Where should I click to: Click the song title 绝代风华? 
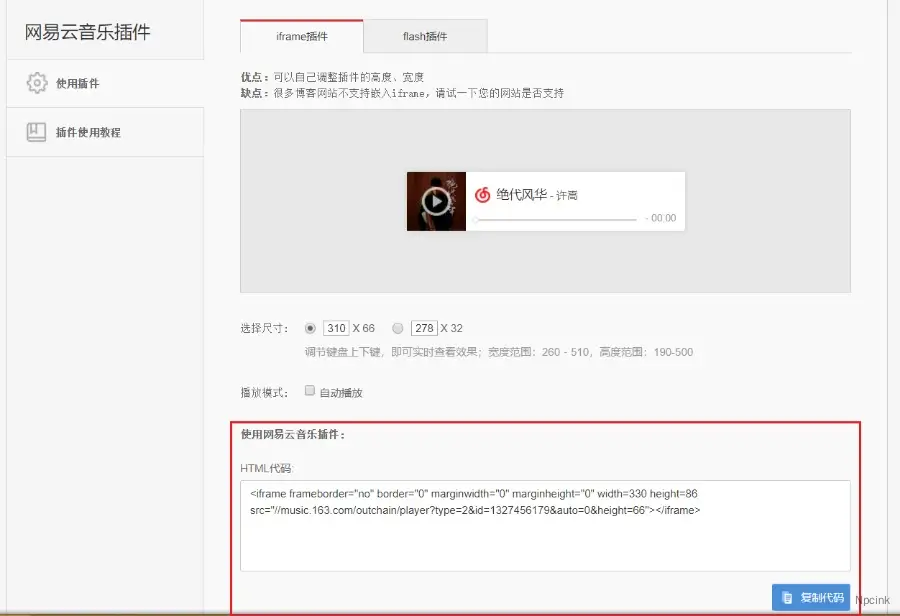click(521, 195)
